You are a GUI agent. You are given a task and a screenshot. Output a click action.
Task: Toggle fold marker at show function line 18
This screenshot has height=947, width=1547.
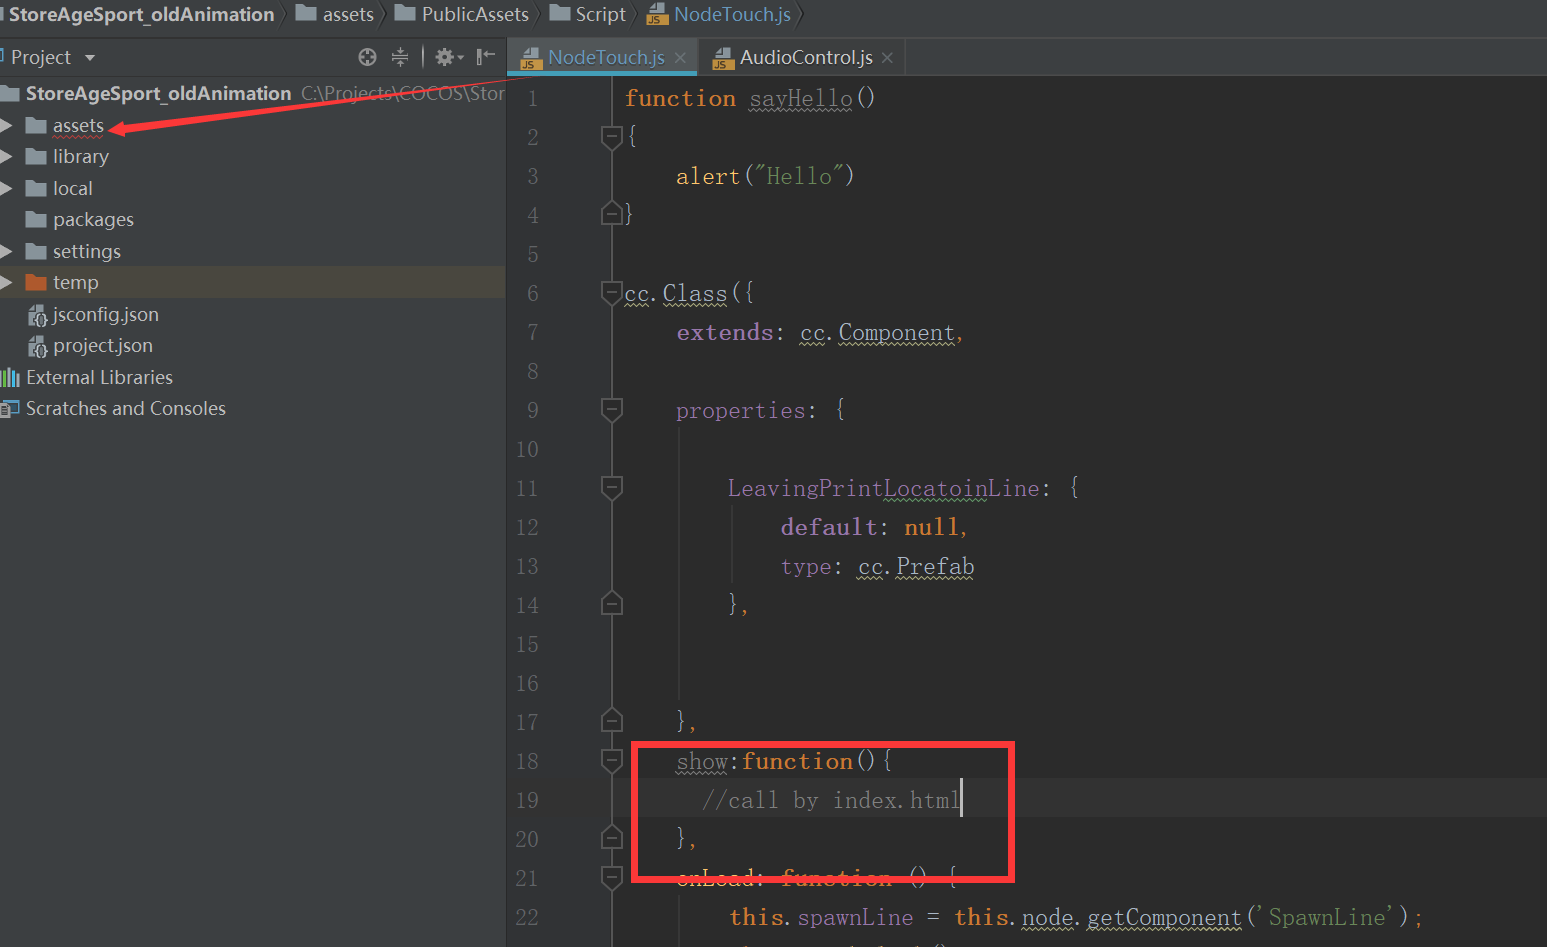[x=611, y=760]
